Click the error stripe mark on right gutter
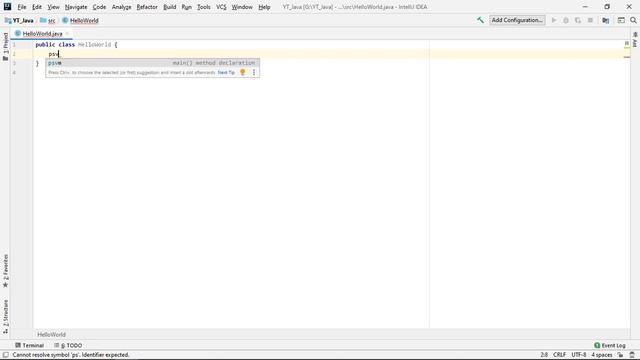 click(x=627, y=57)
